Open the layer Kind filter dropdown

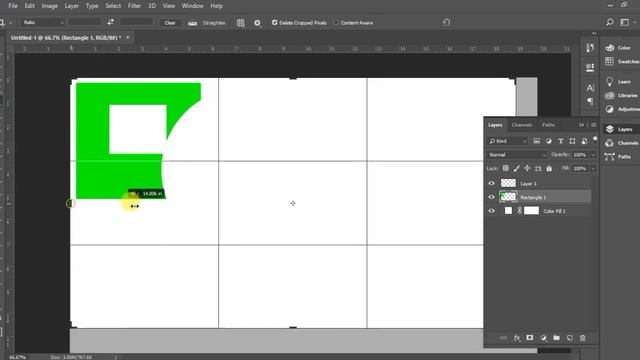point(508,141)
